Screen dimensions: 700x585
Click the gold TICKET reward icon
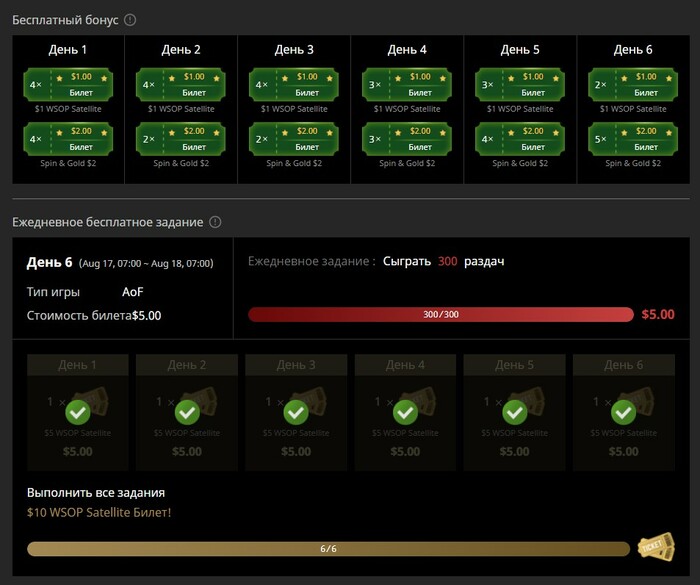pos(656,547)
